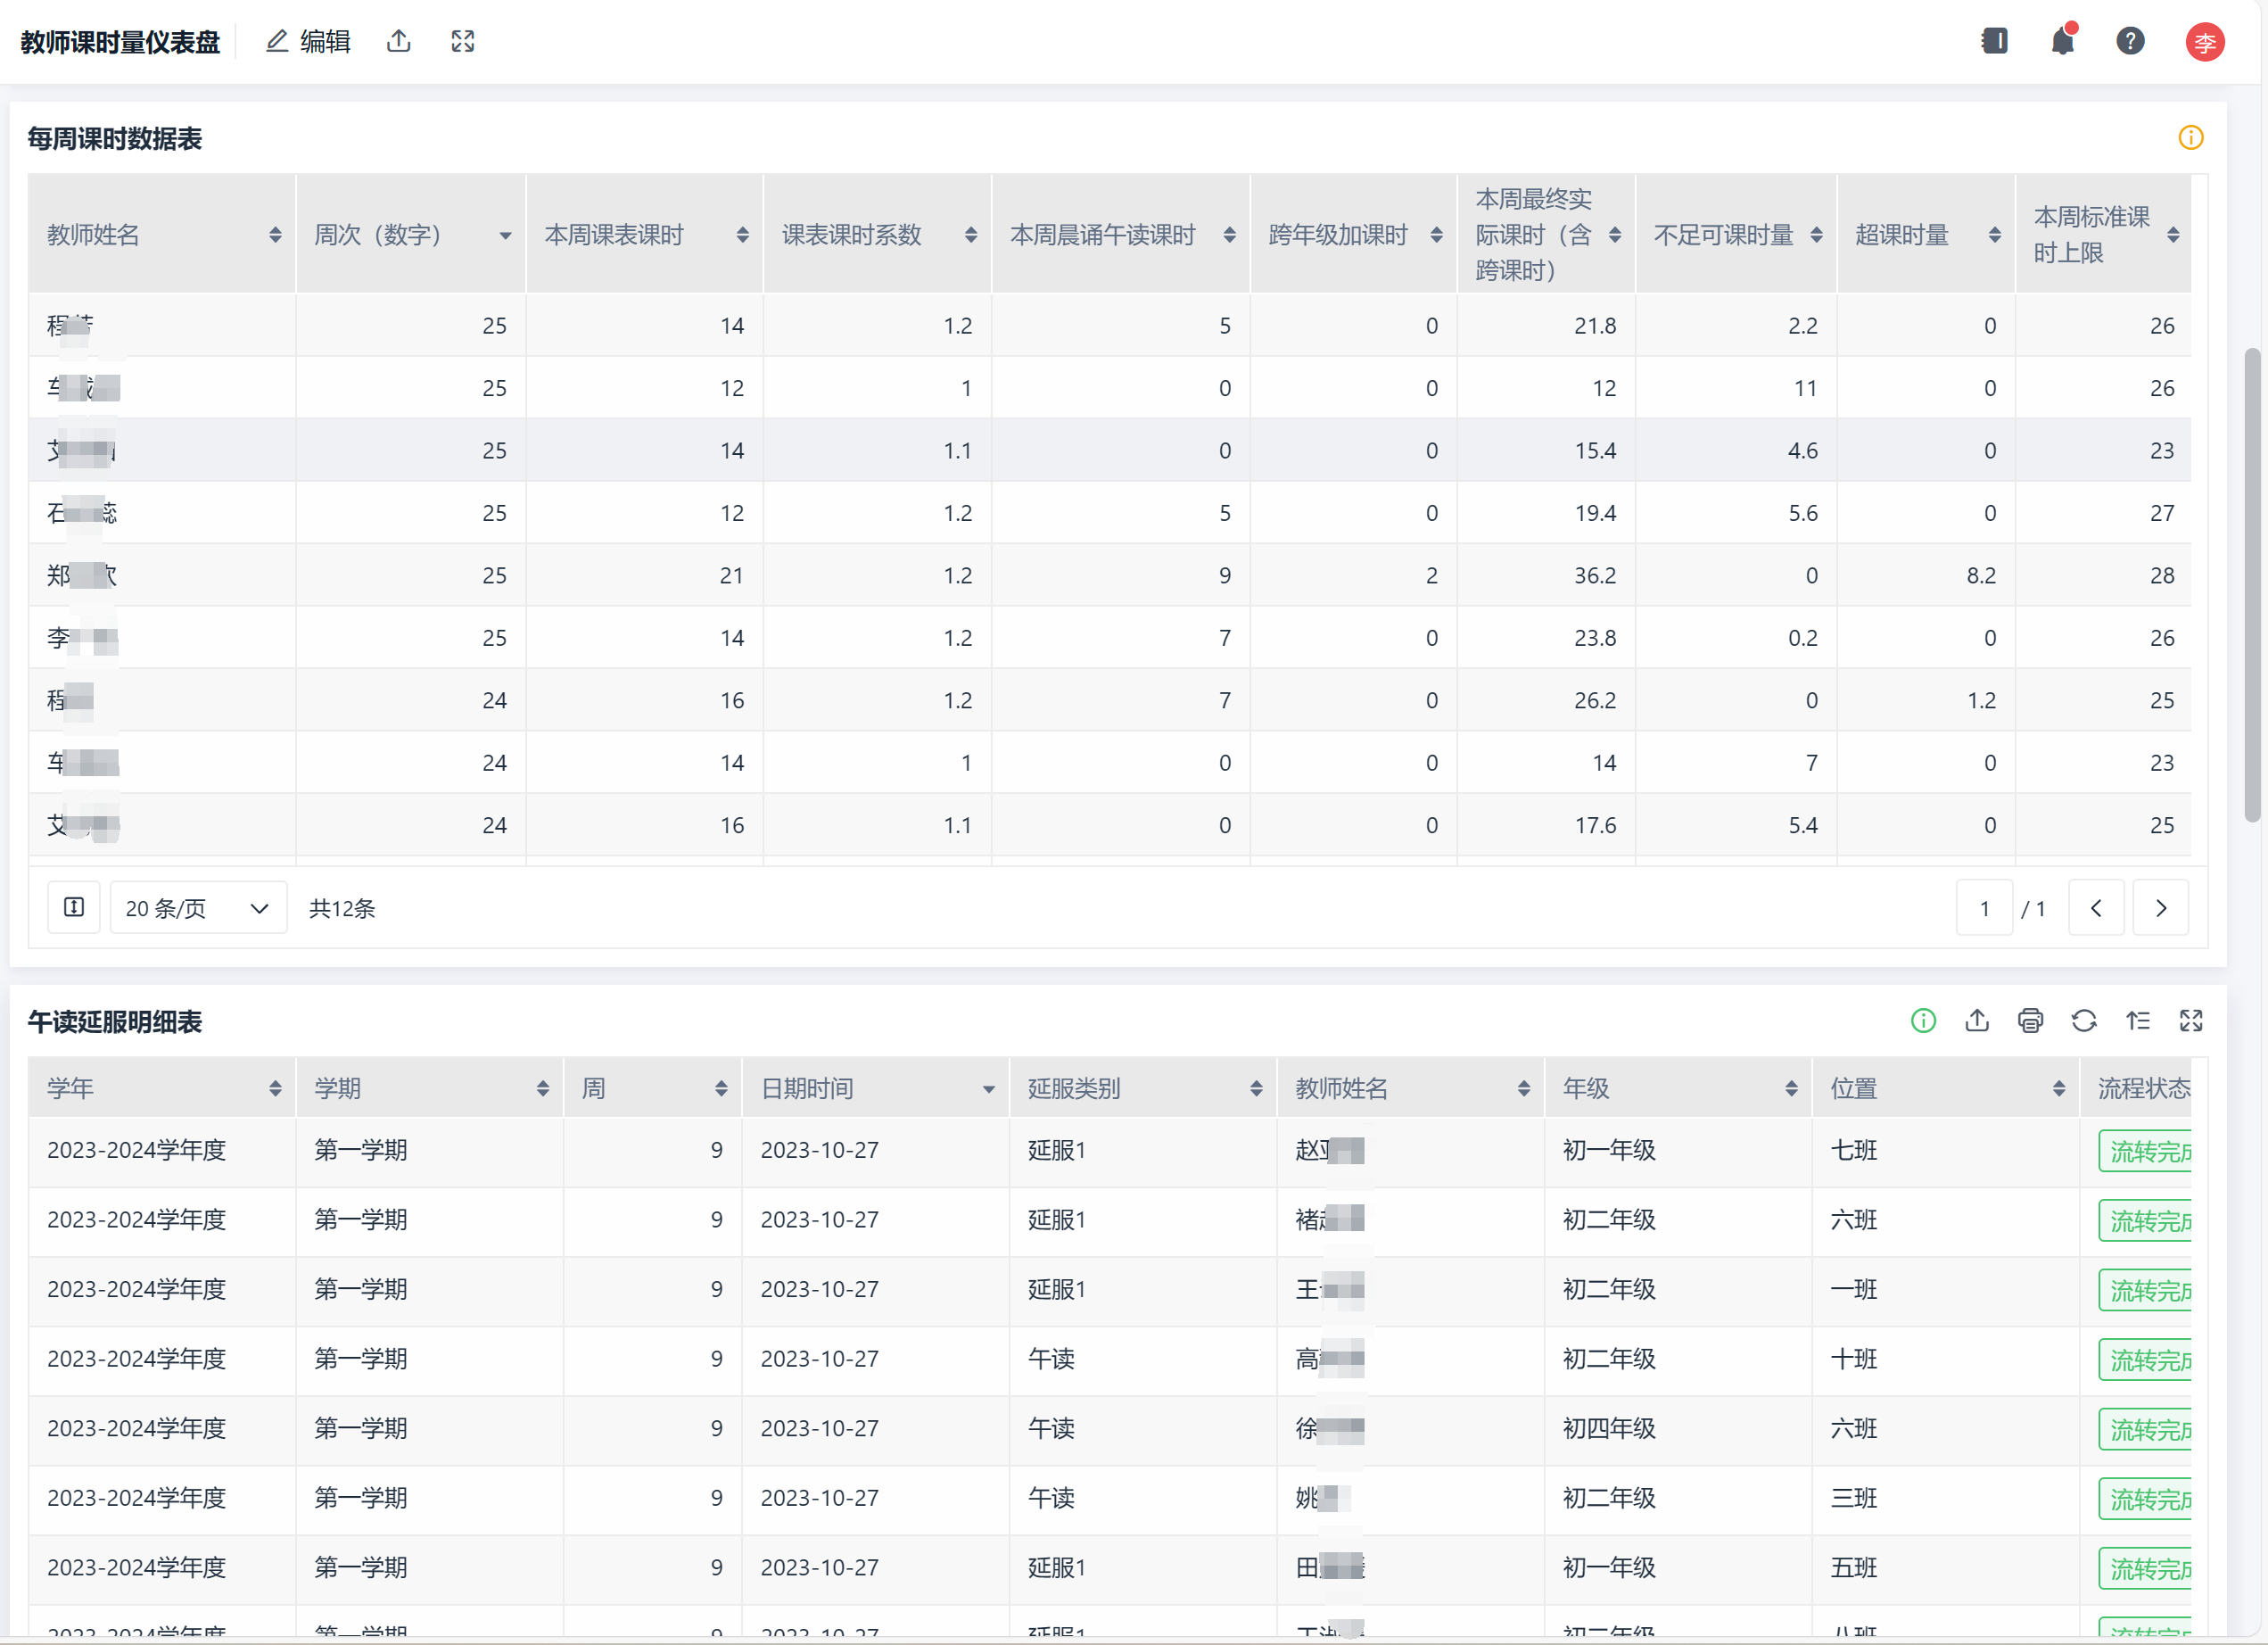
Task: Click the page number input field
Action: (x=1984, y=907)
